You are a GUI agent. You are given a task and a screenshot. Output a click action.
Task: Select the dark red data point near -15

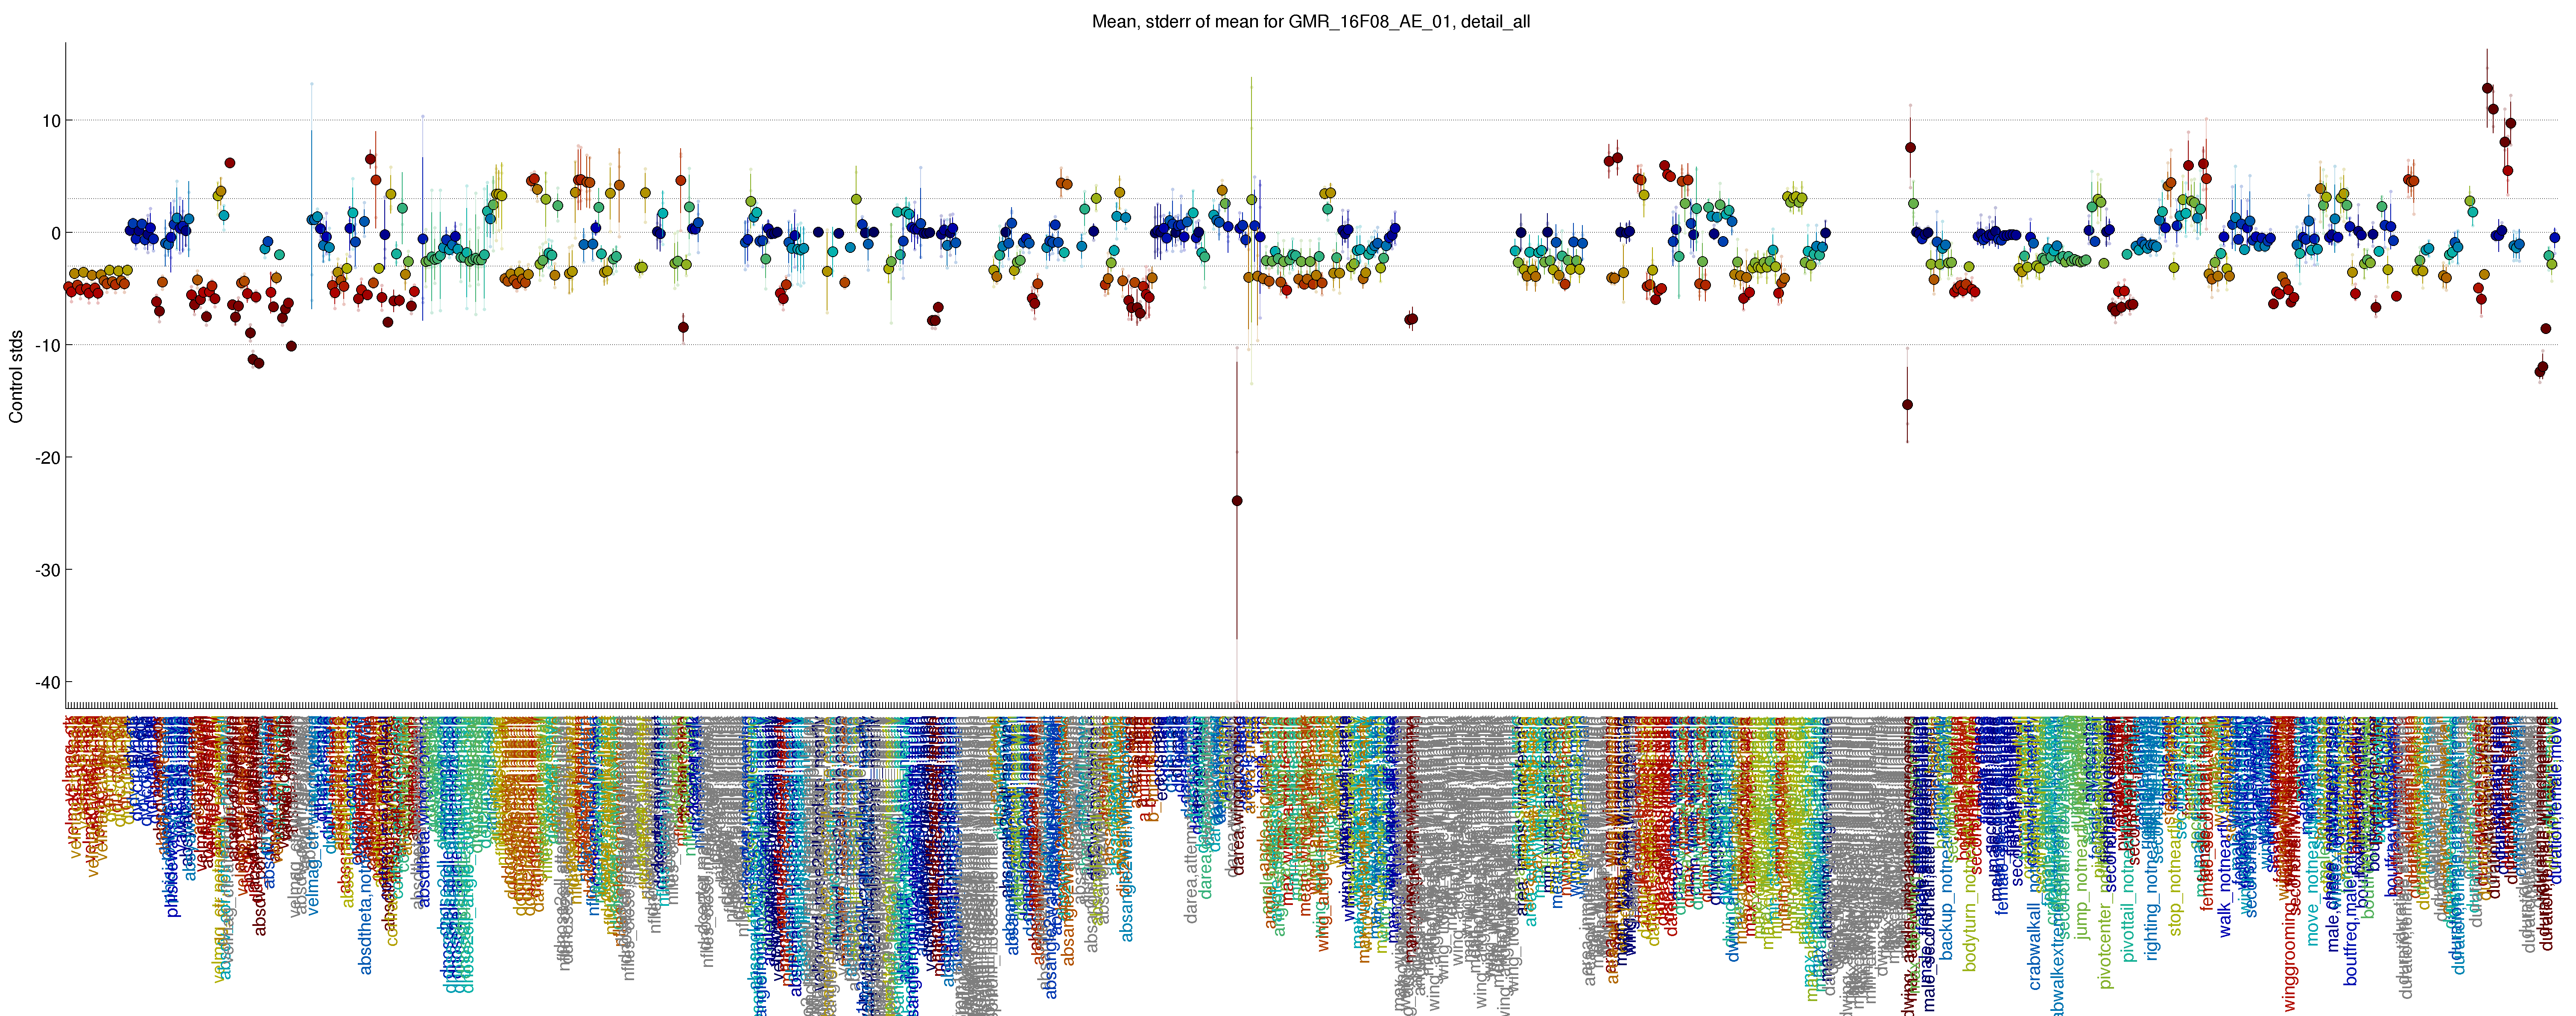(1907, 405)
